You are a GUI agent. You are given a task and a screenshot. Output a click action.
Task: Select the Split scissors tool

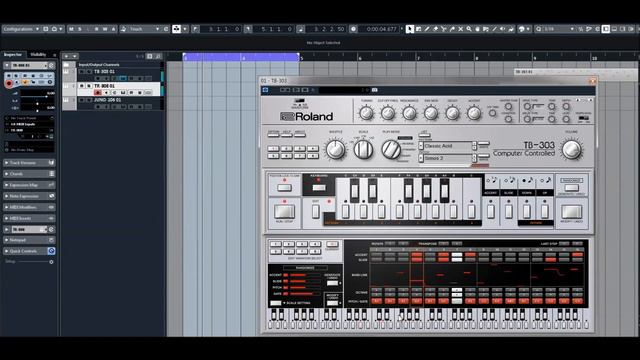444,29
